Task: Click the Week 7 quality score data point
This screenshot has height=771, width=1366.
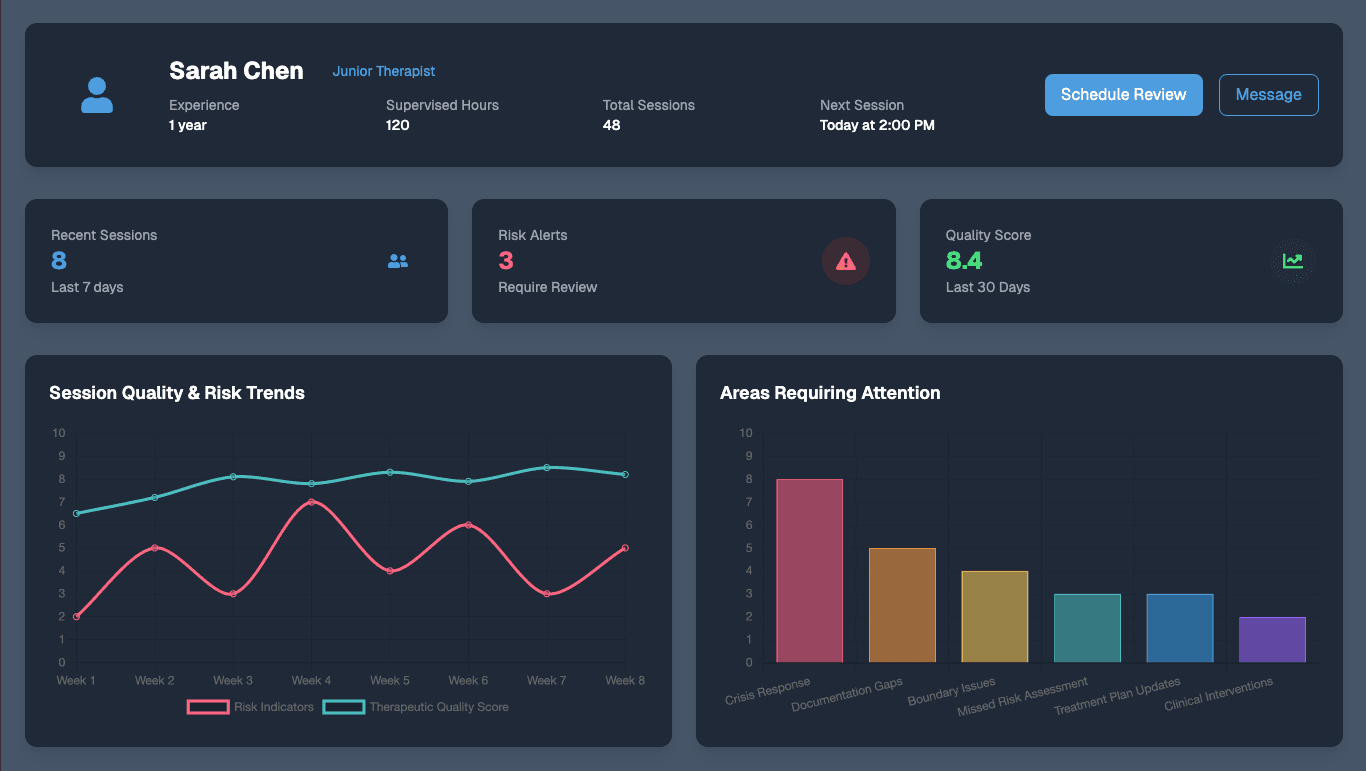Action: pyautogui.click(x=547, y=467)
